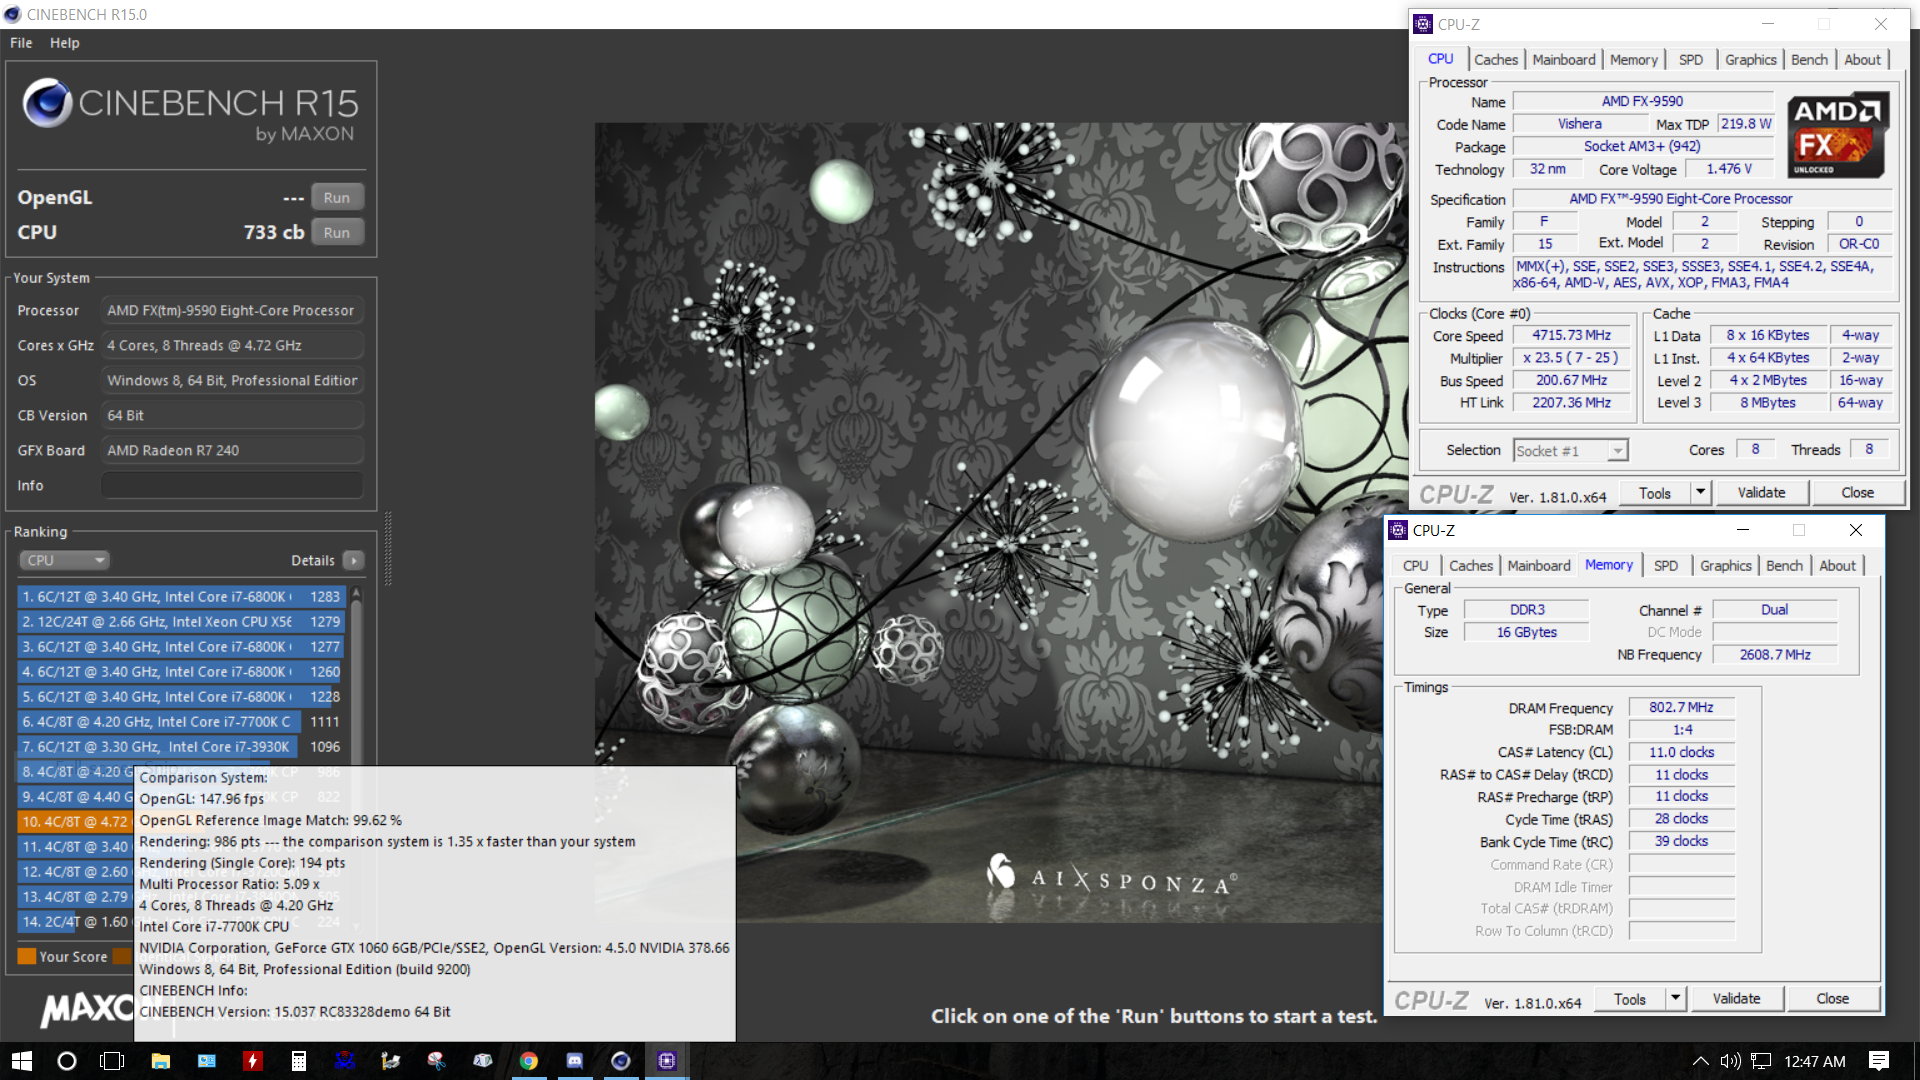Screen dimensions: 1920x1080
Task: Switch to Cinebench taskbar icon
Action: pos(621,1061)
